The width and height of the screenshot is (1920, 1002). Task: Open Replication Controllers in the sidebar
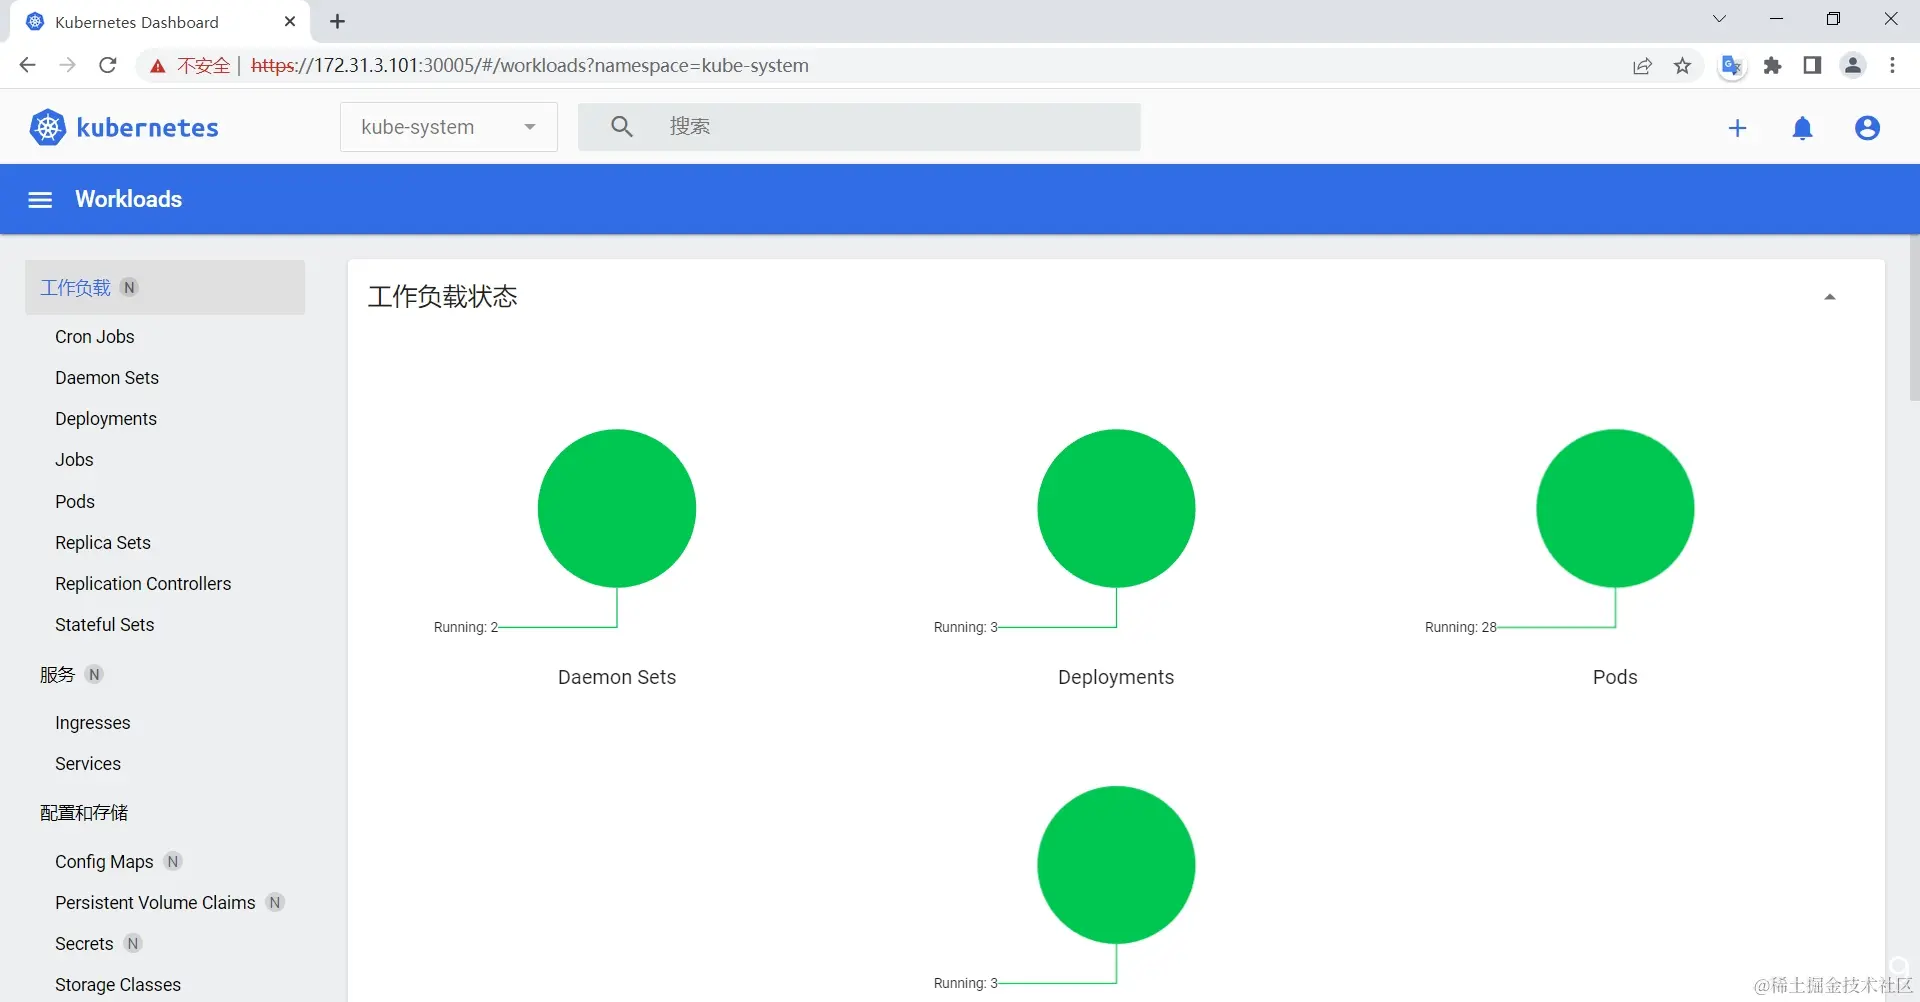[143, 584]
